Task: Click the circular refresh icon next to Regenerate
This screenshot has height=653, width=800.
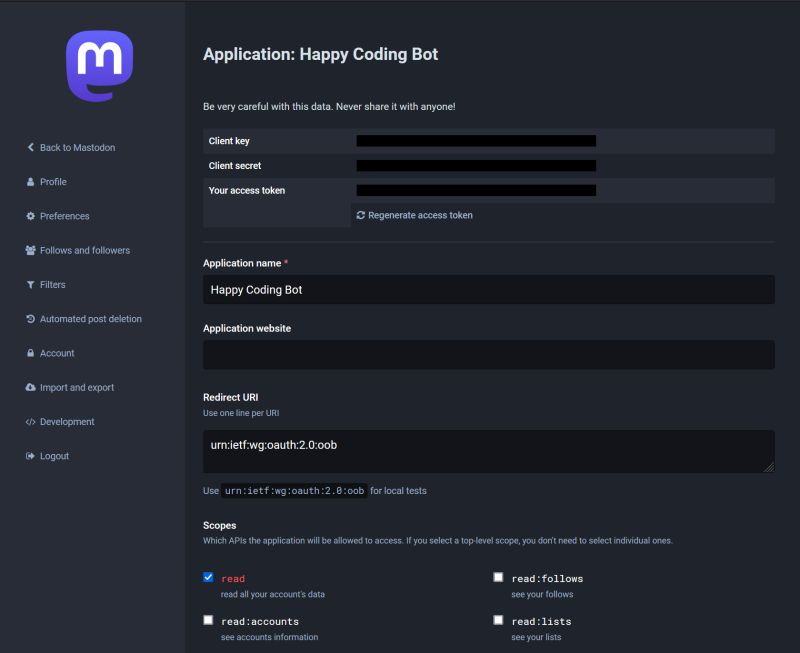Action: (x=361, y=214)
